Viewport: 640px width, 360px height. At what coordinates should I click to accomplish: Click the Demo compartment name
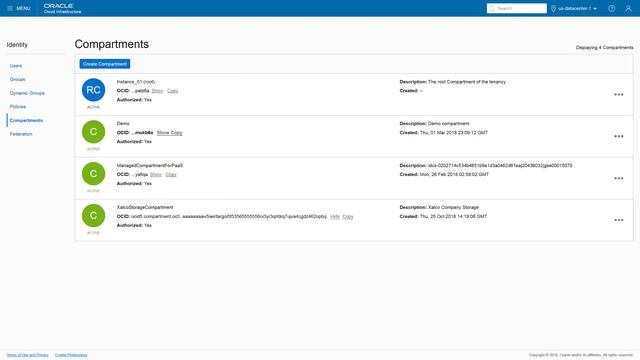click(x=123, y=123)
